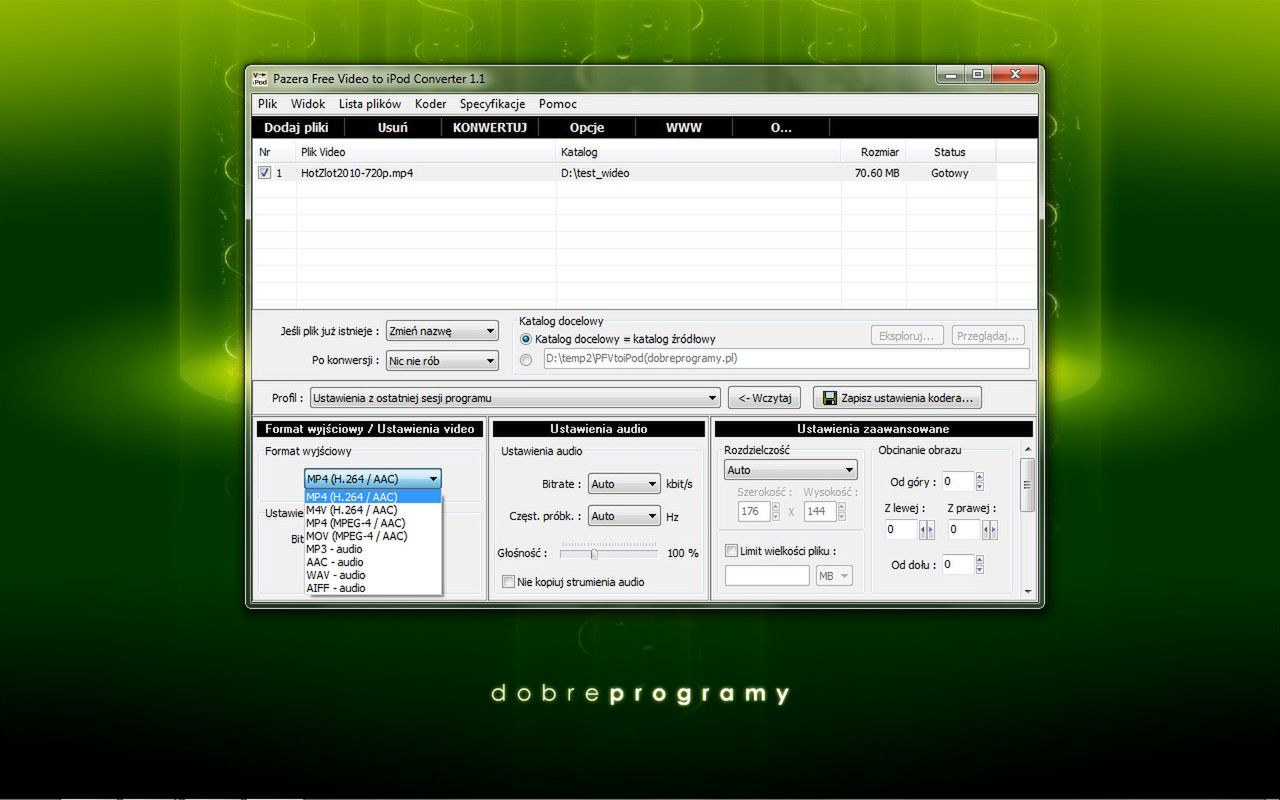
Task: Click the D:\test_wideo catalog cell
Action: [595, 173]
